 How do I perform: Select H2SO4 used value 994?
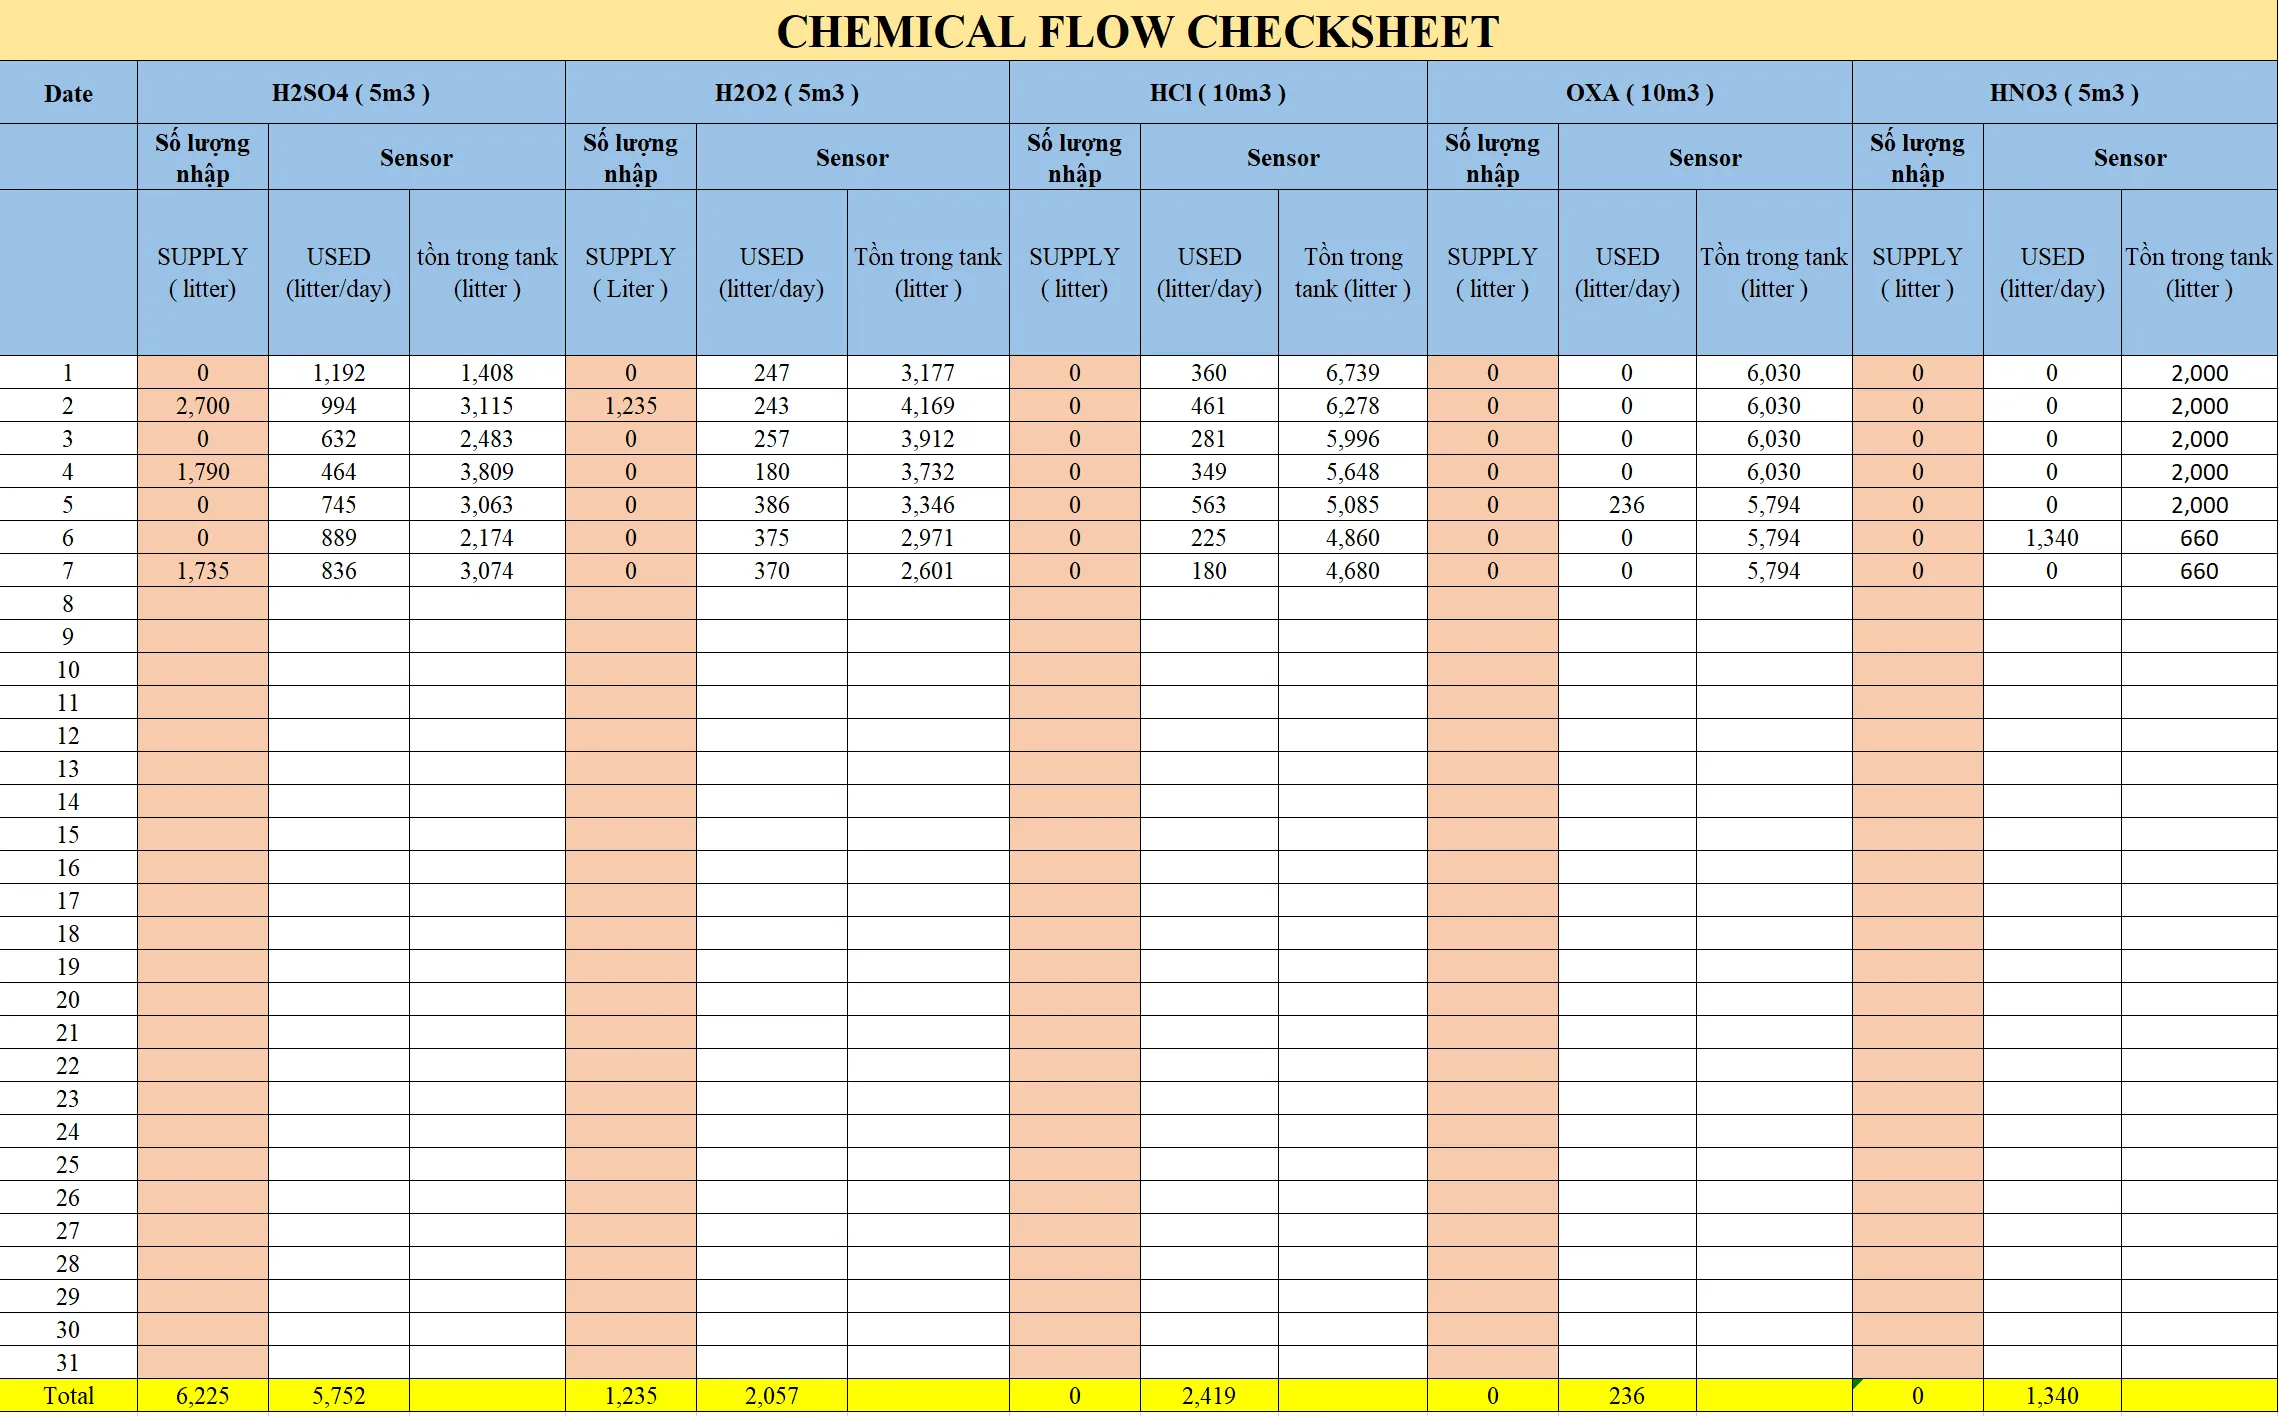pos(339,406)
